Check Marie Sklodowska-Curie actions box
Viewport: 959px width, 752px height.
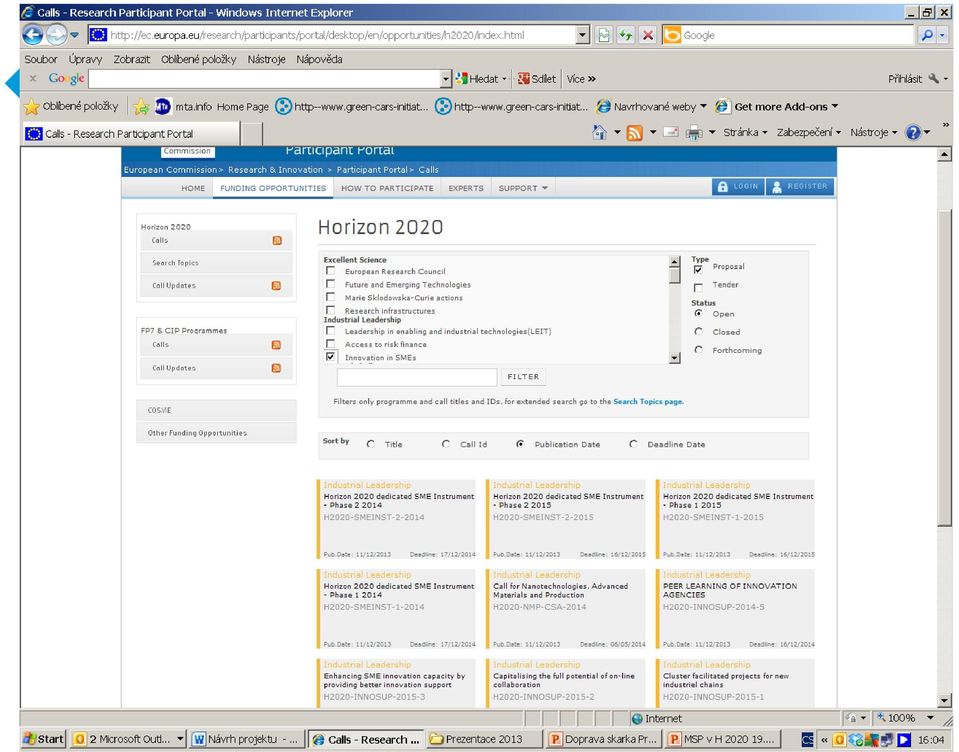pyautogui.click(x=331, y=297)
